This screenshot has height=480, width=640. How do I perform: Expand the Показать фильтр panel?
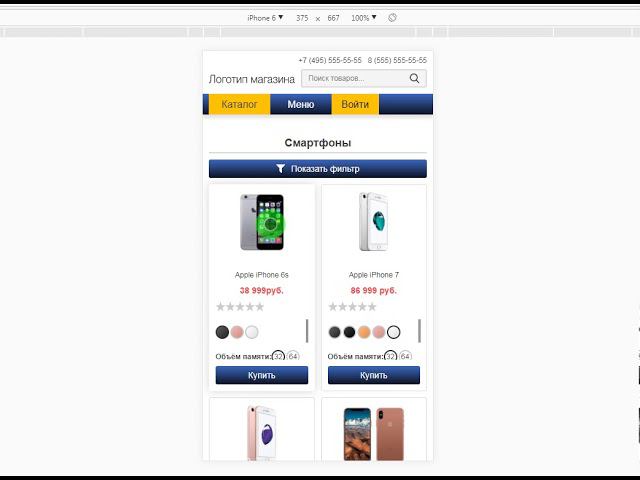pos(318,169)
